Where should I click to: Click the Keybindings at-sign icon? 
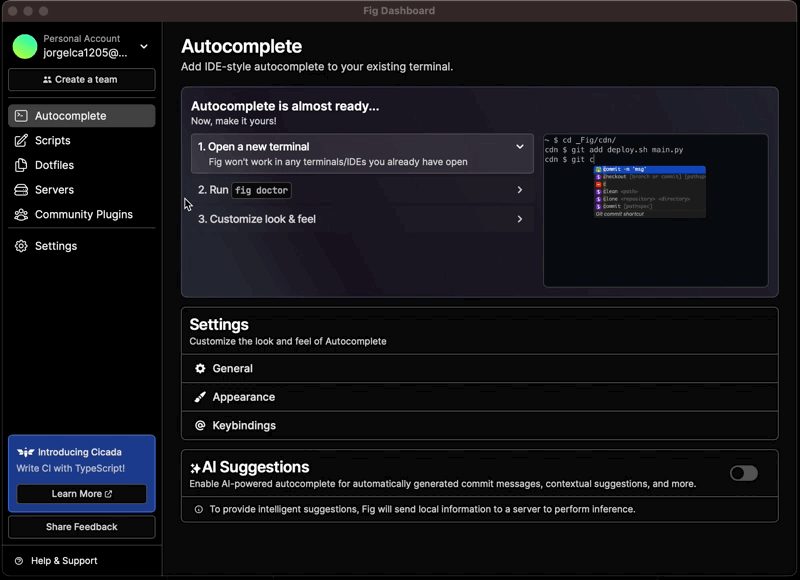tap(200, 426)
